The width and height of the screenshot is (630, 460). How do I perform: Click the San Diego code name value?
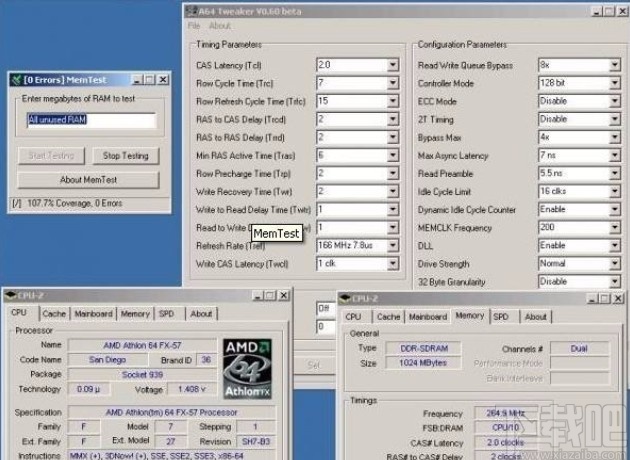coord(107,360)
